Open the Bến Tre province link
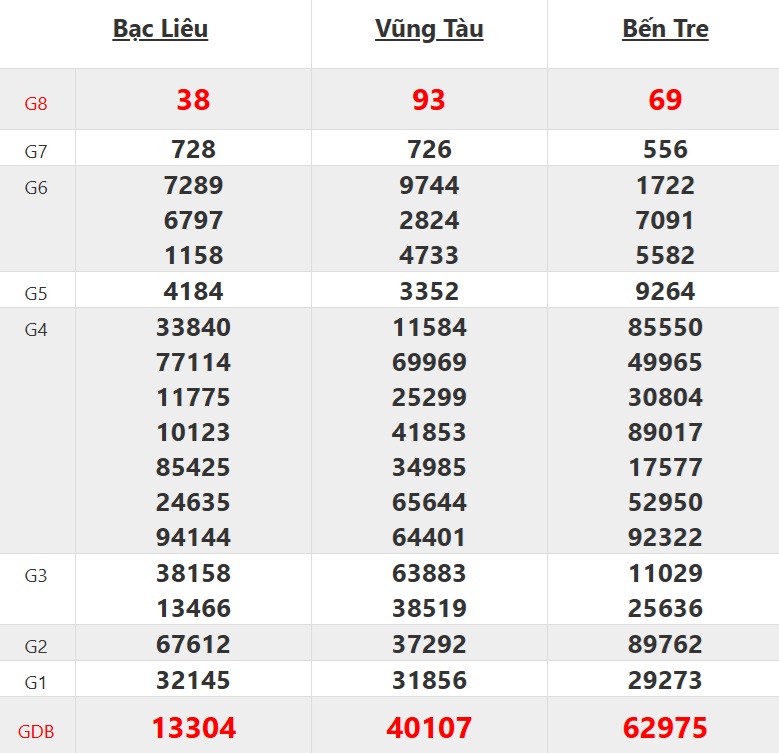779x753 pixels. 665,29
